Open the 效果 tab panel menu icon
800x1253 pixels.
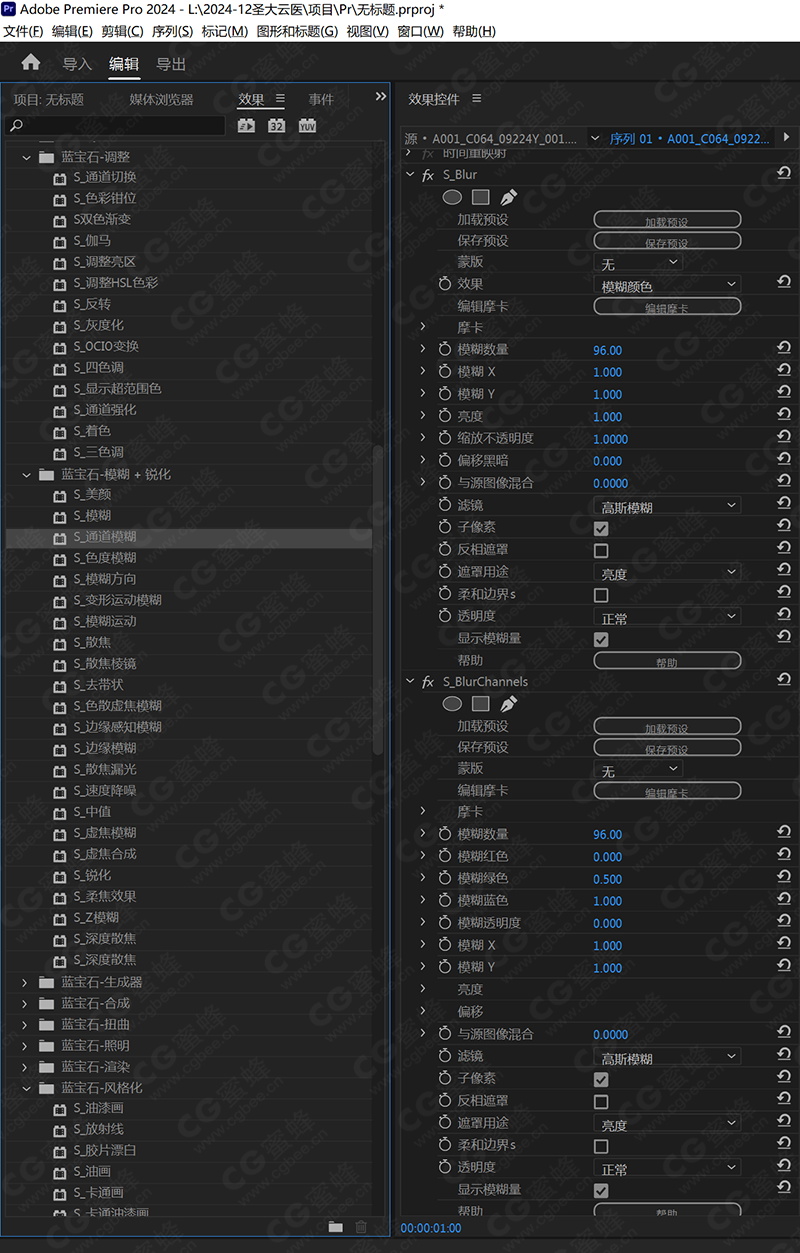(280, 99)
